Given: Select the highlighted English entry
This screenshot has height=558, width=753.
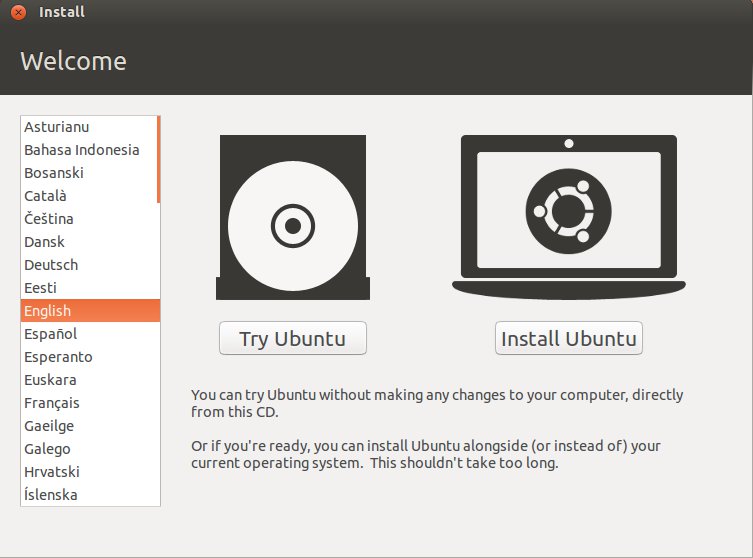Looking at the screenshot, I should (x=90, y=311).
